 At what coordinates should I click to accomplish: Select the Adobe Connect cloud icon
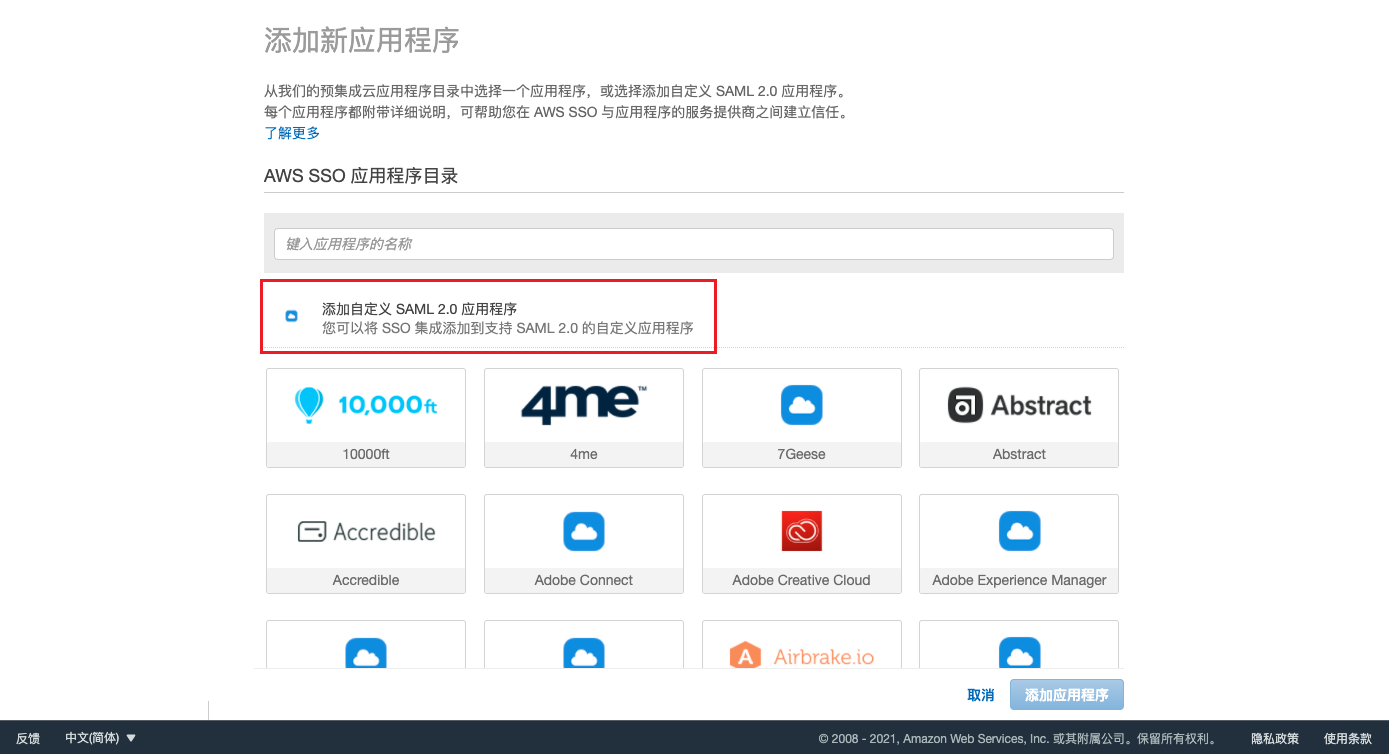584,531
